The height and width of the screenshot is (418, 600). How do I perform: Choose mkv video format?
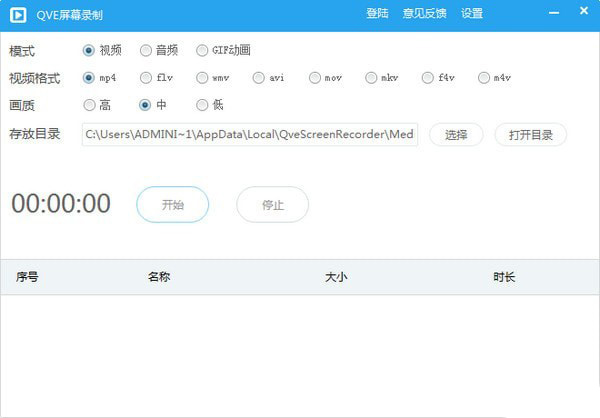[372, 77]
